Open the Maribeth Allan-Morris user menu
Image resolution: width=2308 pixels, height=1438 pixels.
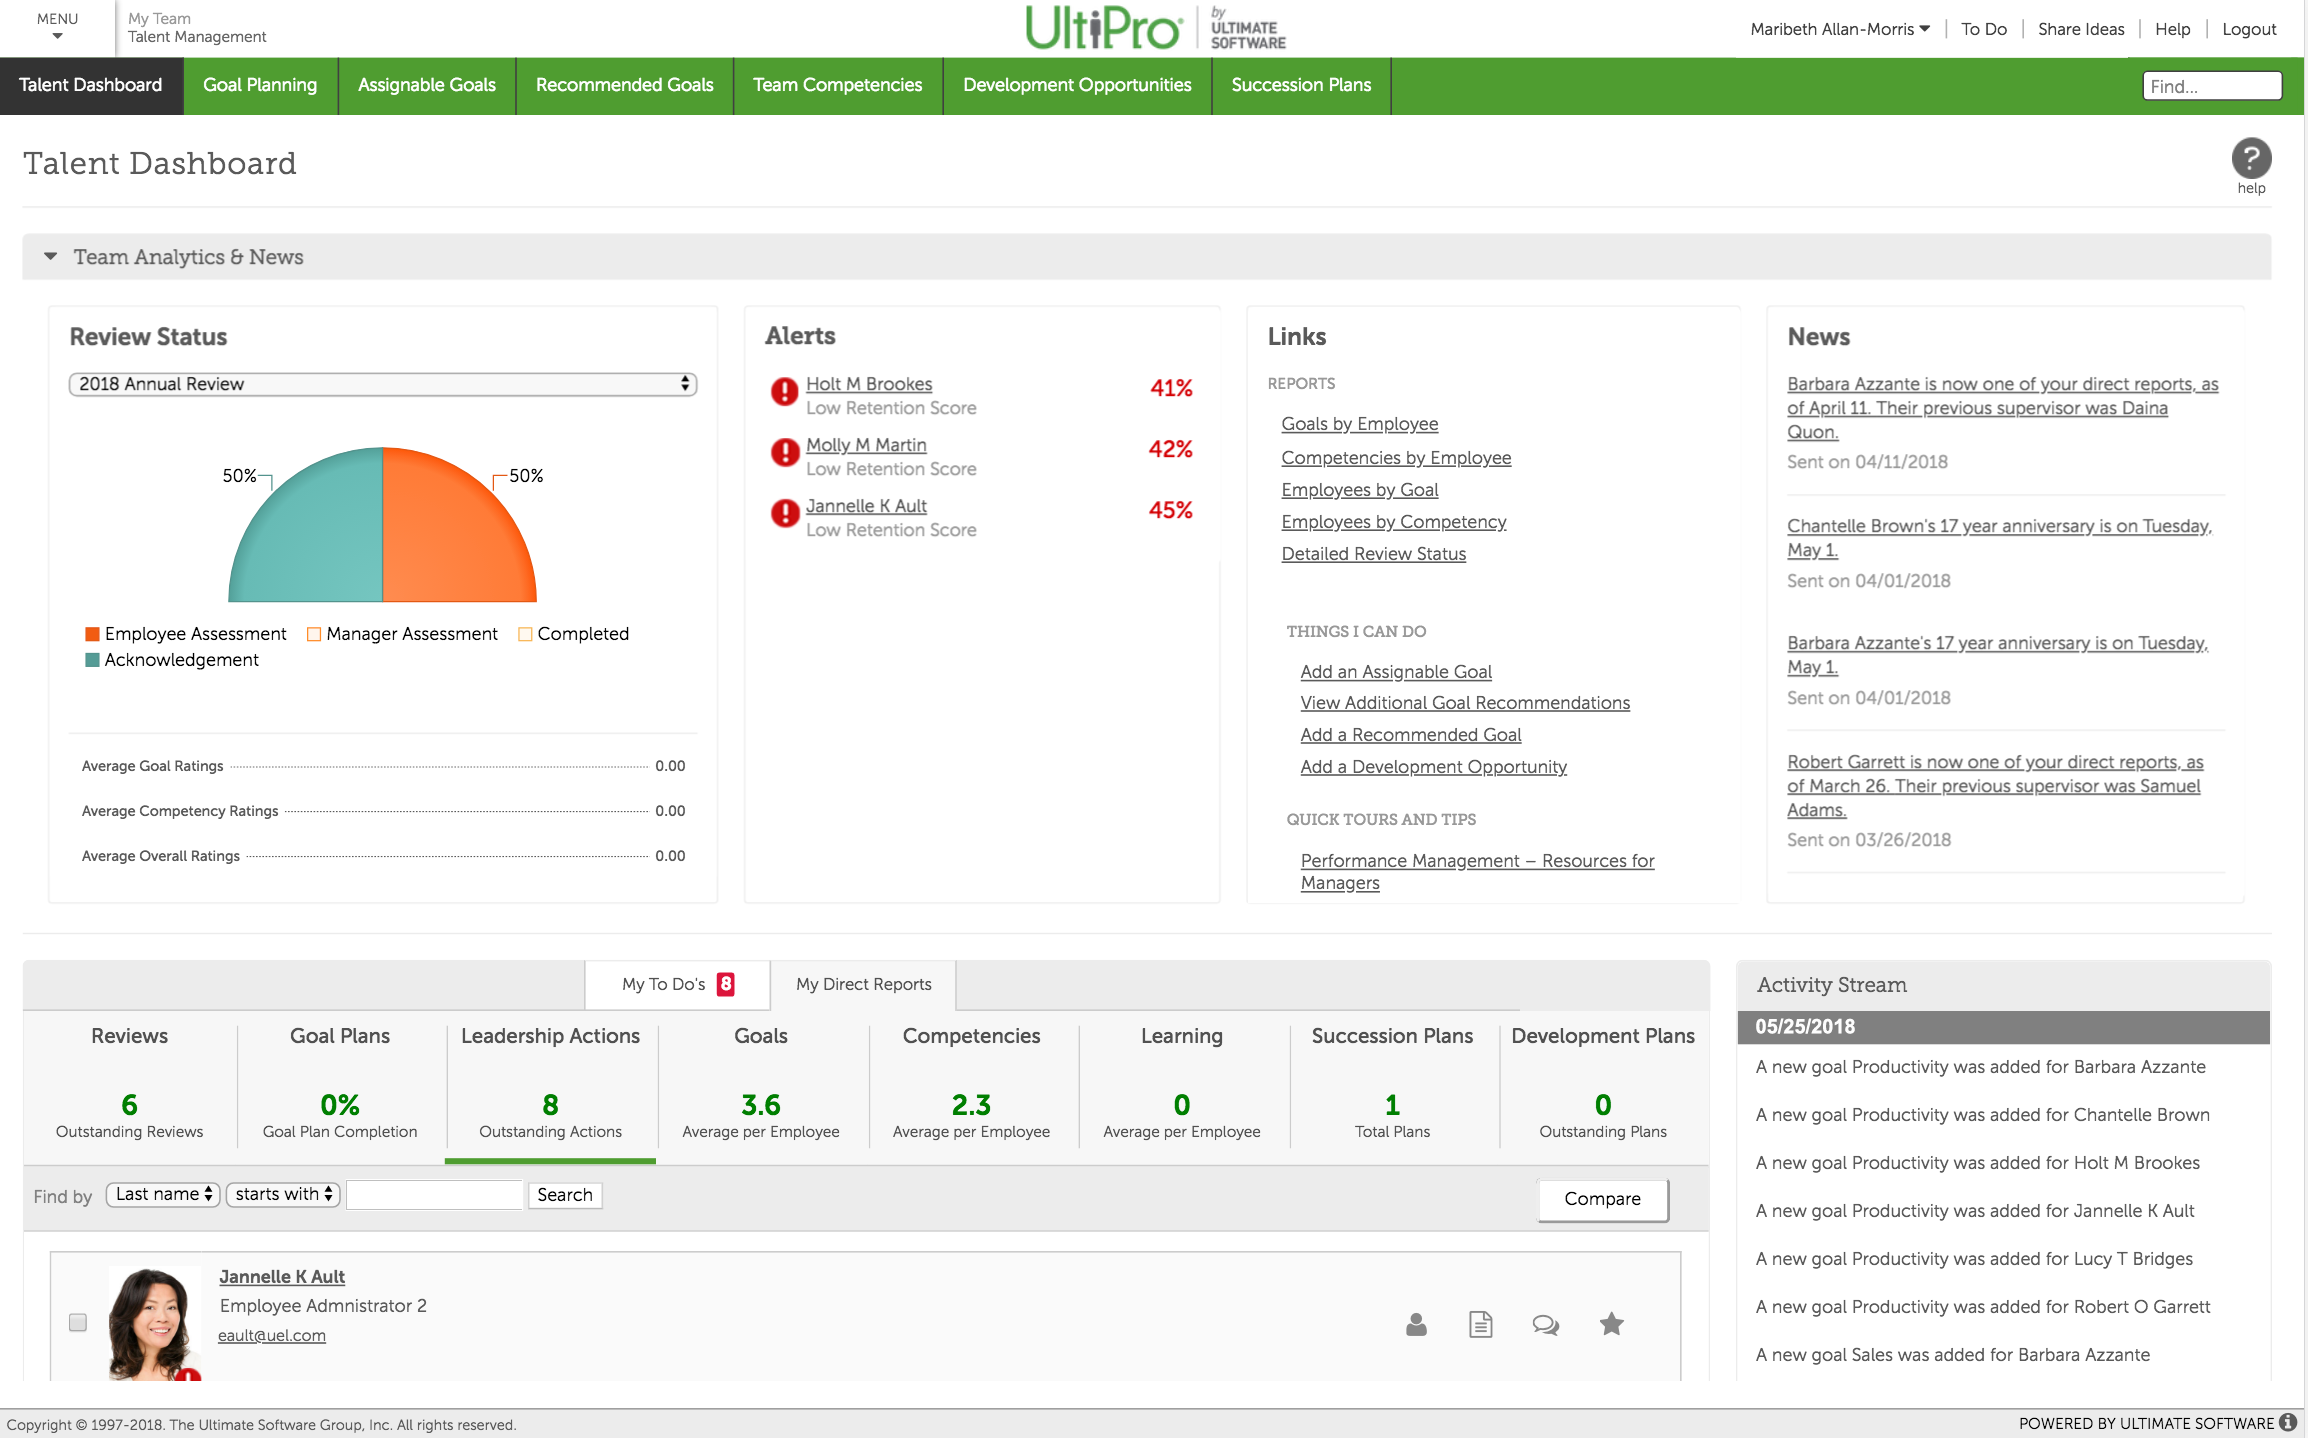coord(1838,28)
